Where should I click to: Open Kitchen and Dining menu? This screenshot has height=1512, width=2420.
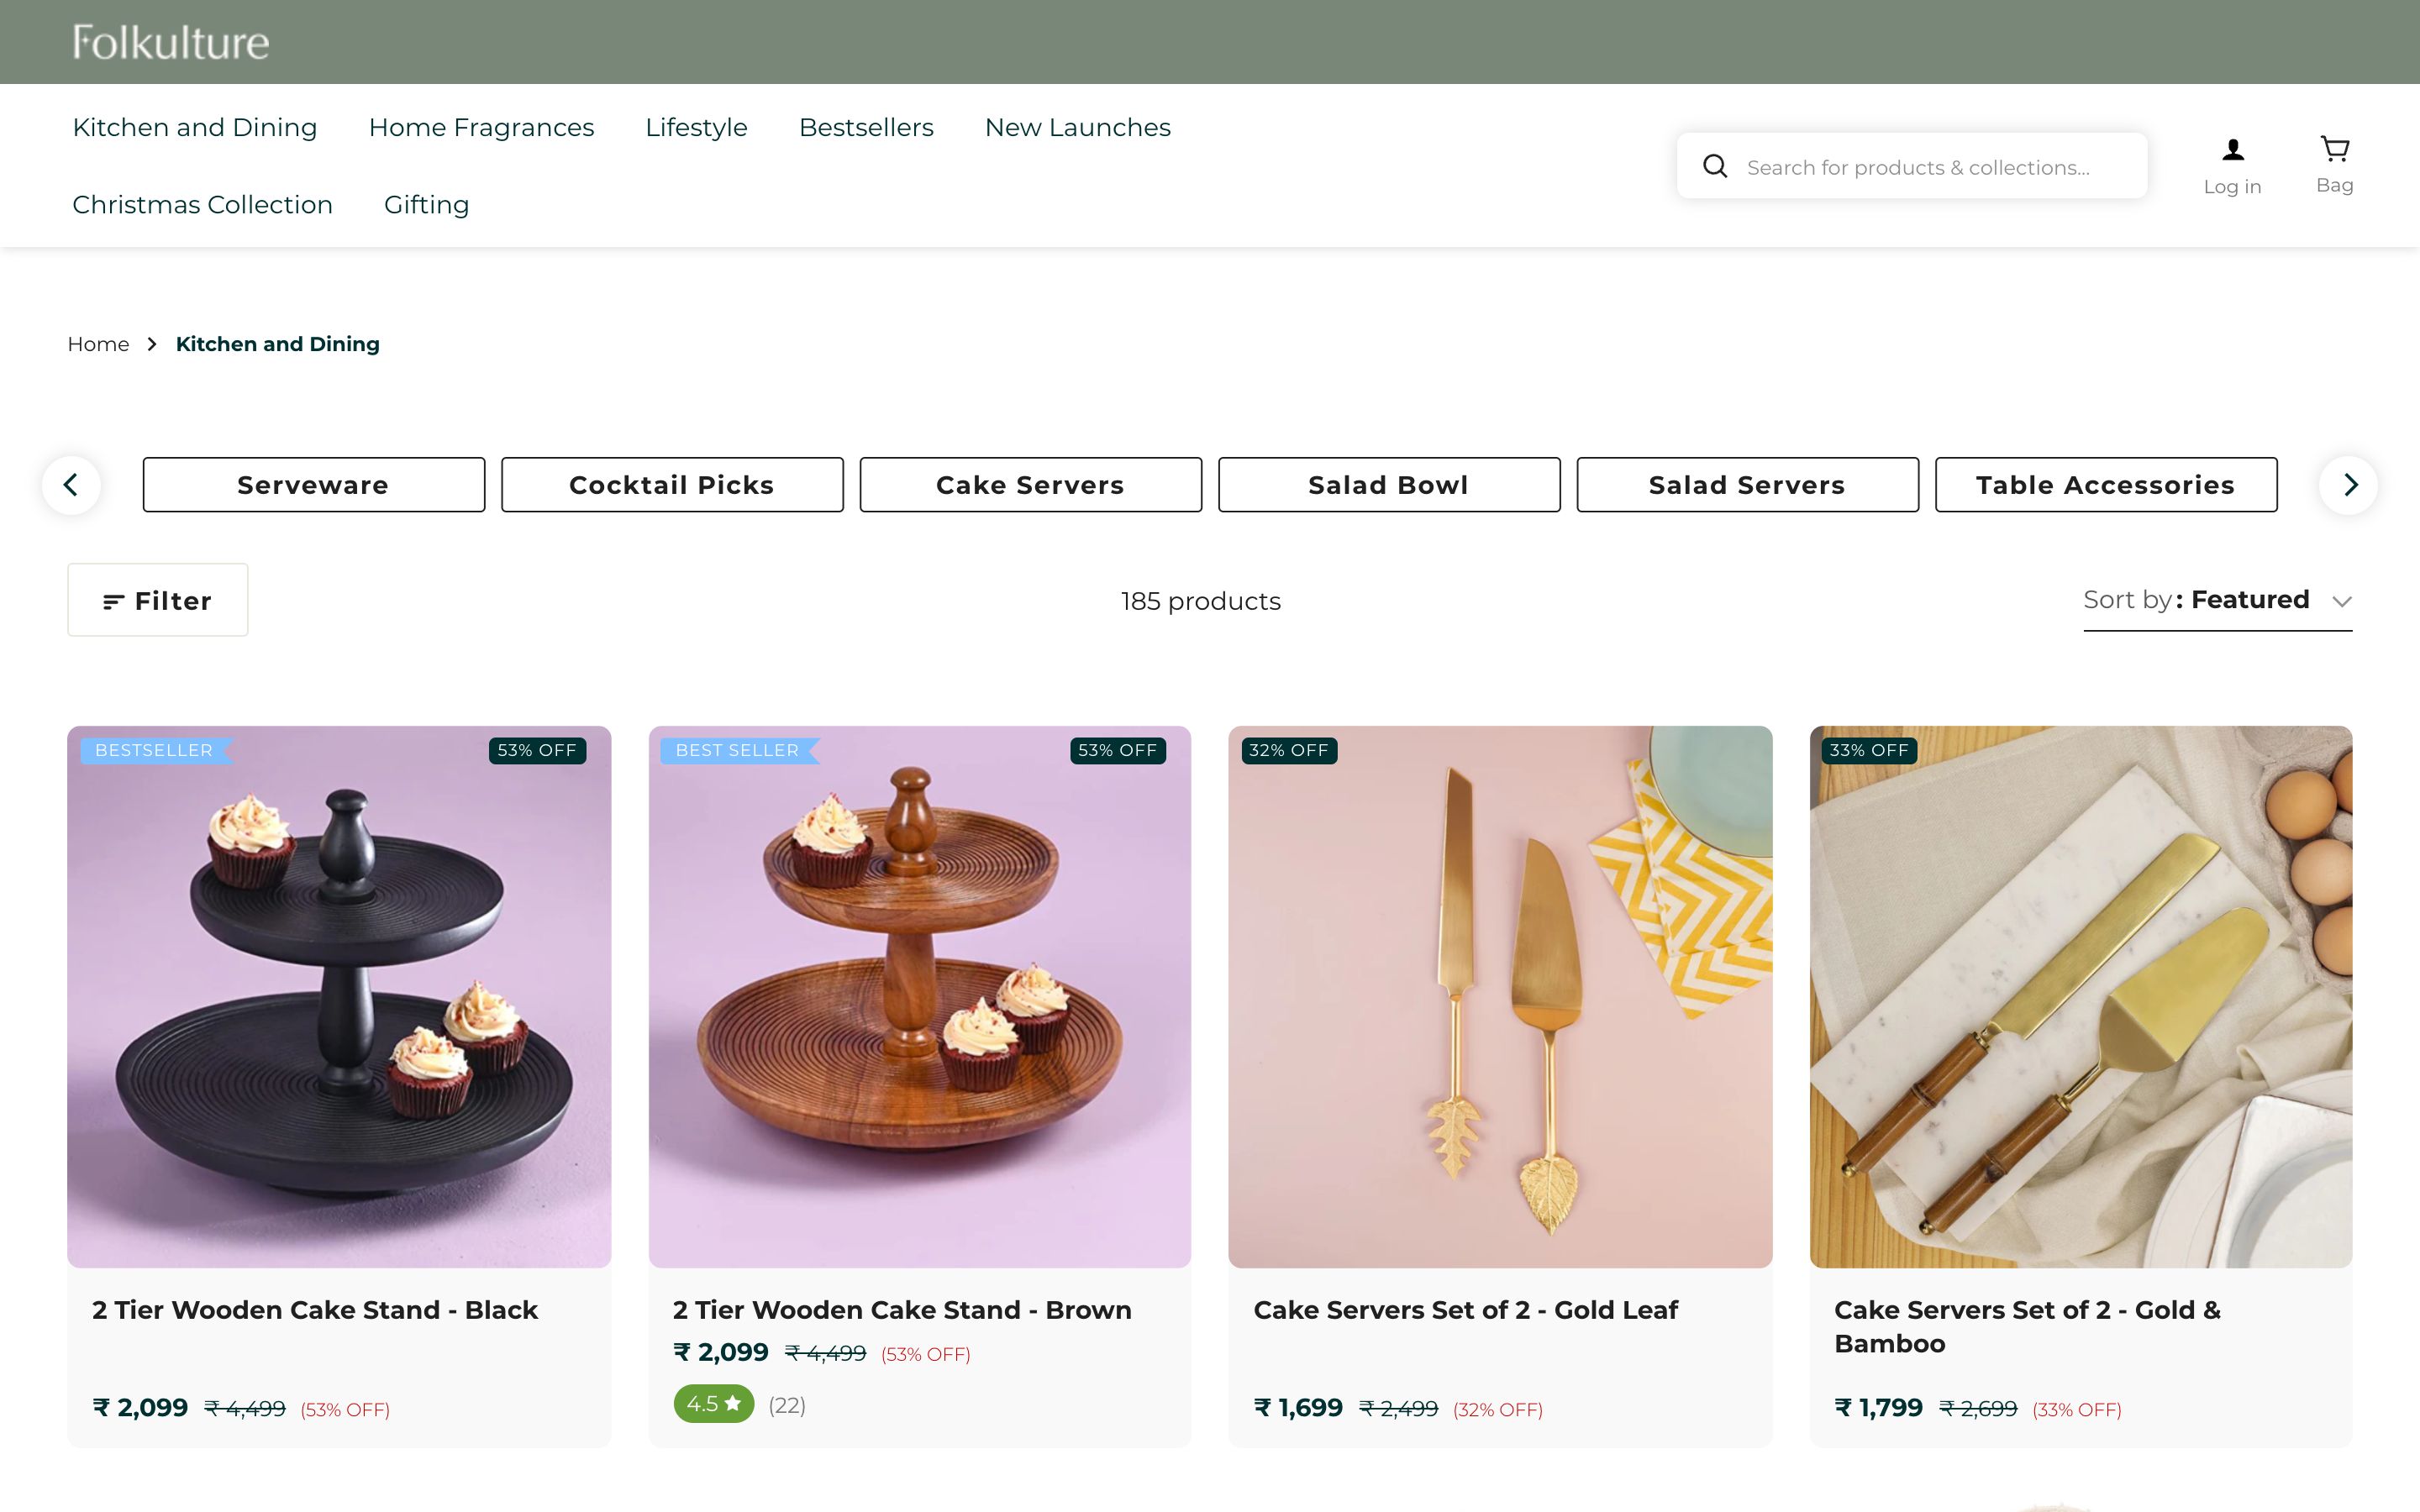[195, 127]
